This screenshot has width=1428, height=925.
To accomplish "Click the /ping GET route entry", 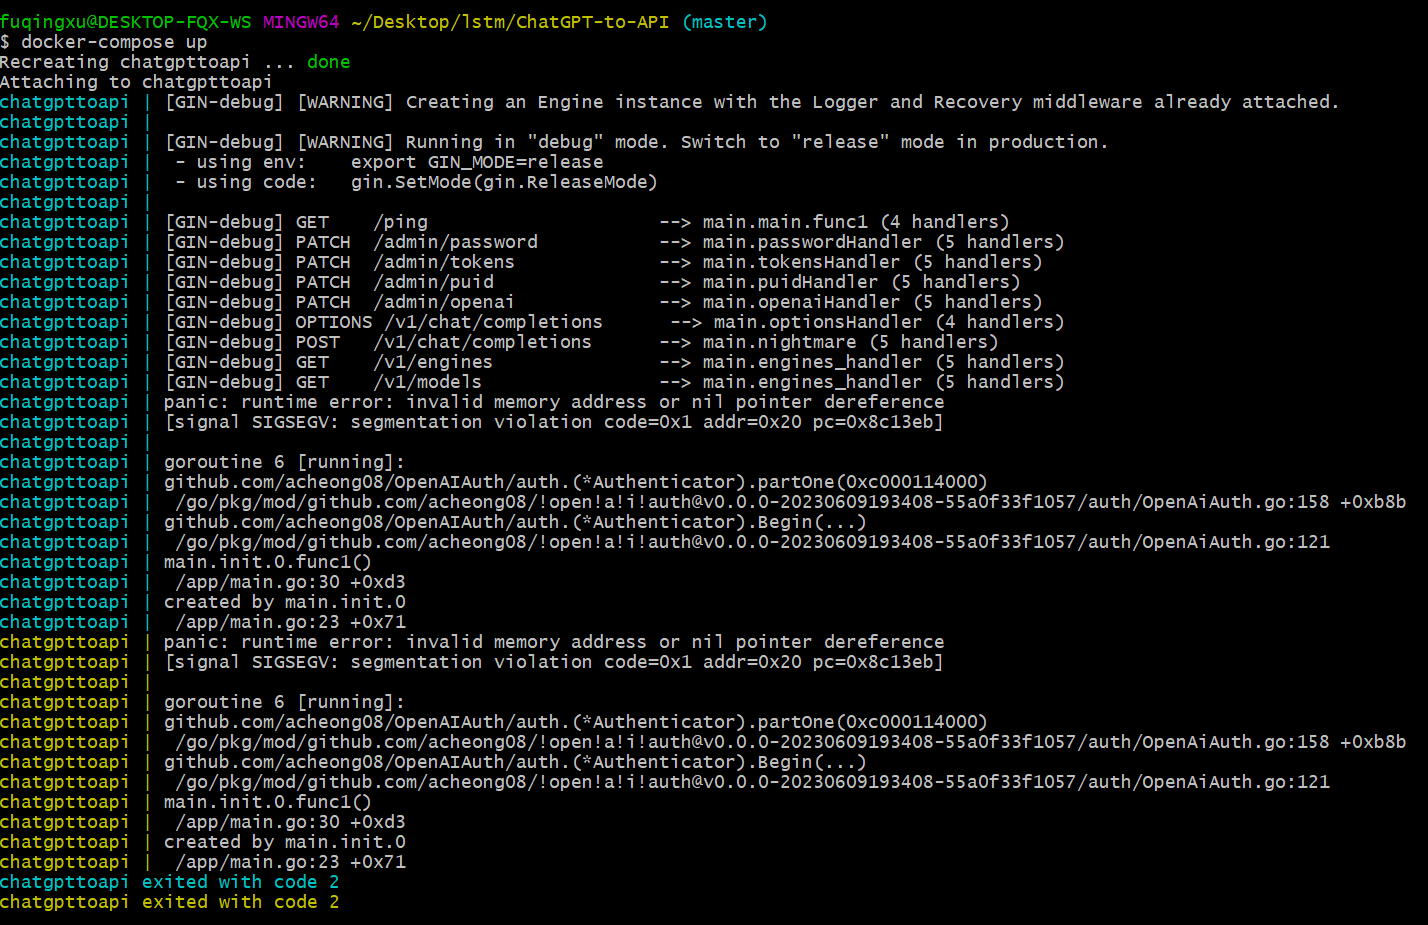I will 404,221.
